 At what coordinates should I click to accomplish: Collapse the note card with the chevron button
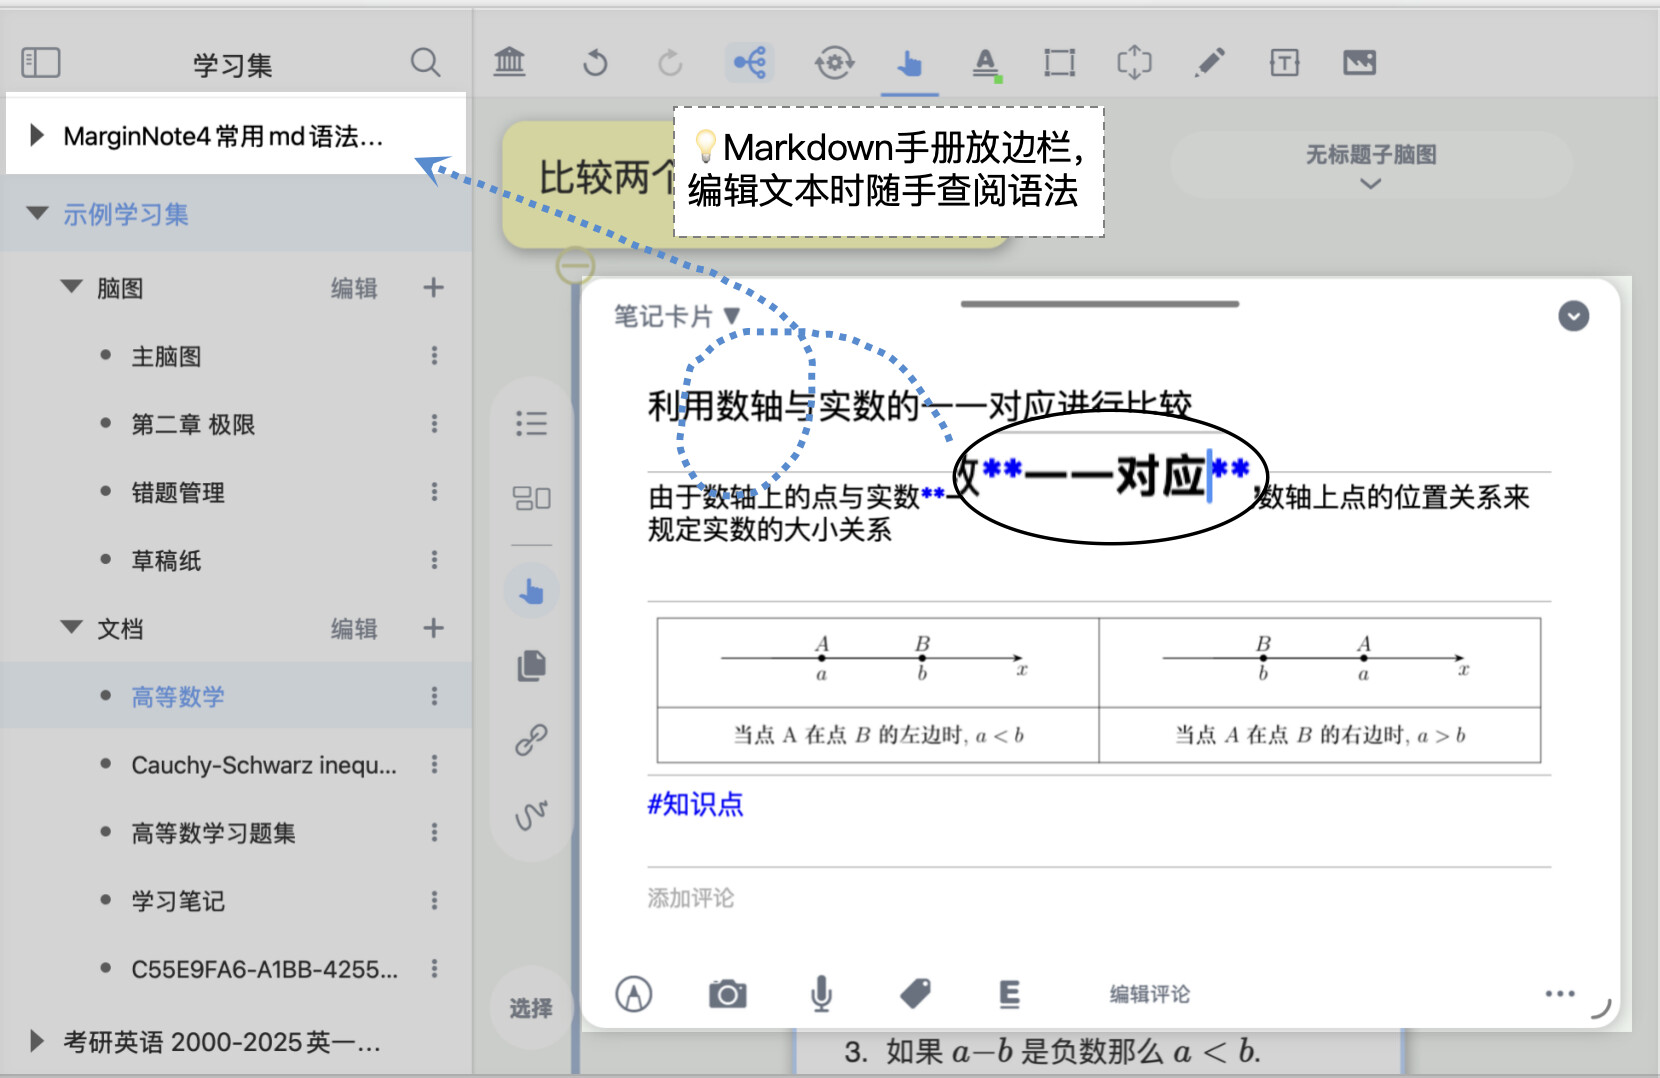click(x=1574, y=316)
